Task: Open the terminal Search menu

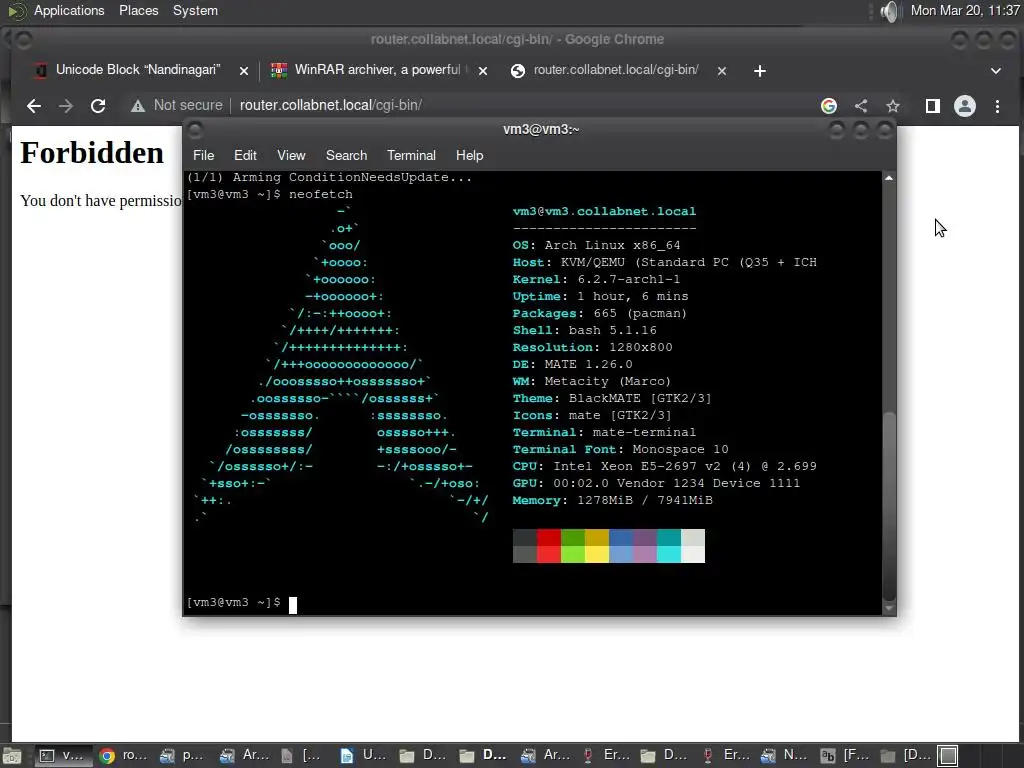Action: point(346,155)
